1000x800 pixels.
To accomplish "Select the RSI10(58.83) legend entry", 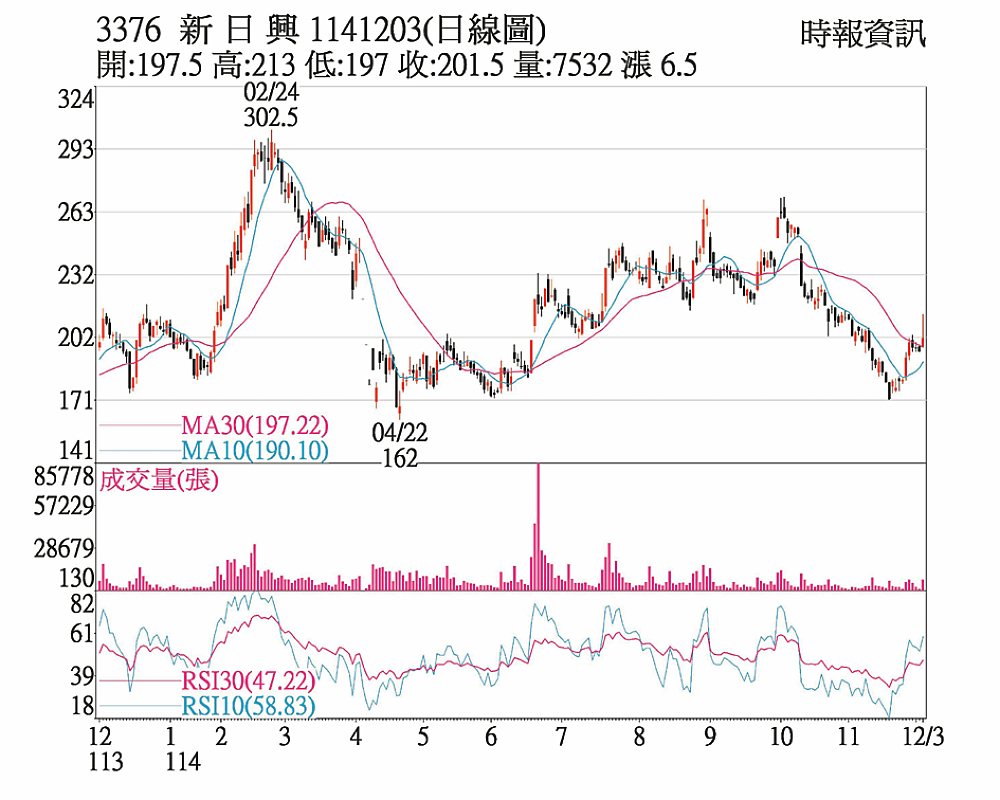I will (x=248, y=707).
